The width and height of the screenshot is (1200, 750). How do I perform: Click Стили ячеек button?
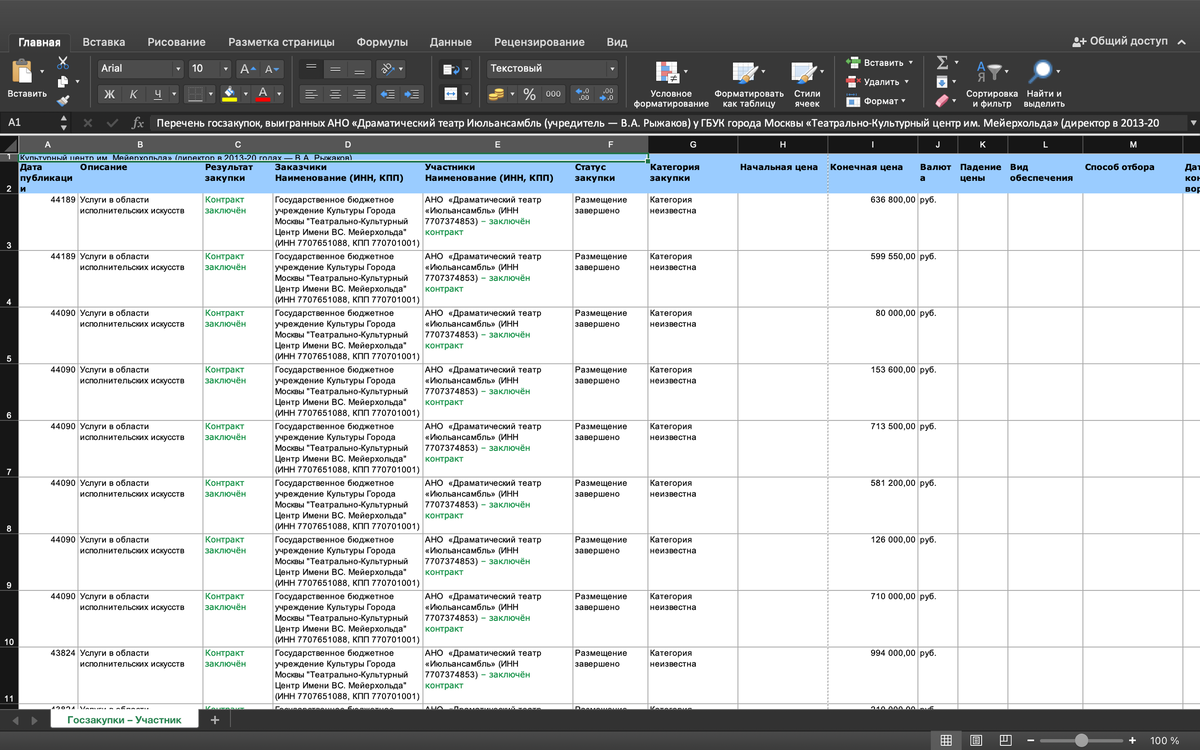point(807,84)
